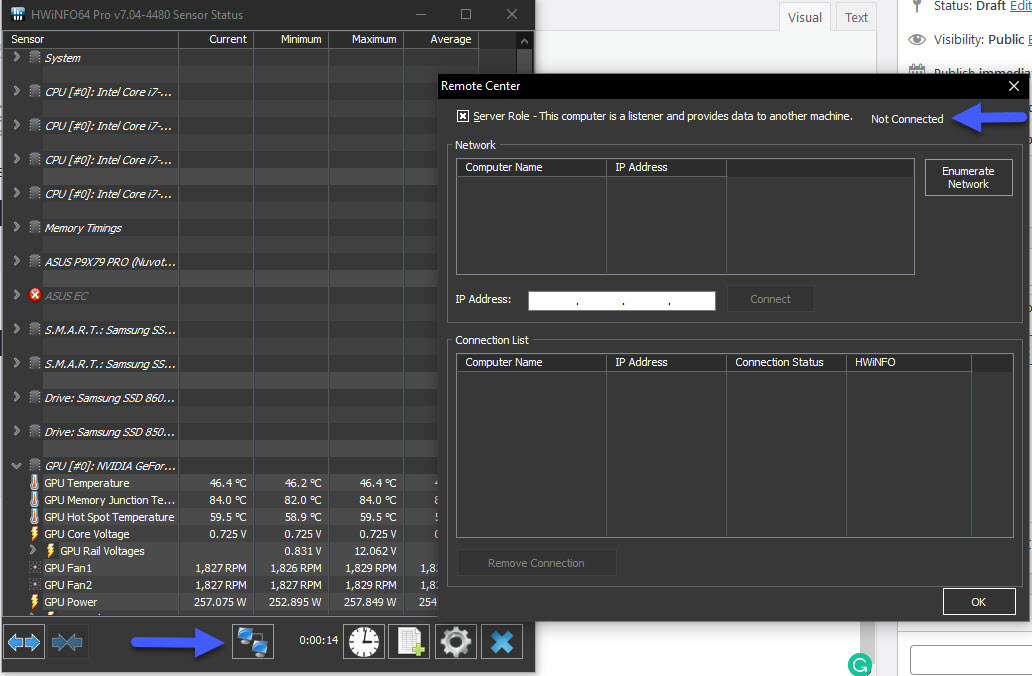This screenshot has height=676, width=1032.
Task: Start logging with the document-plus icon
Action: click(x=409, y=641)
